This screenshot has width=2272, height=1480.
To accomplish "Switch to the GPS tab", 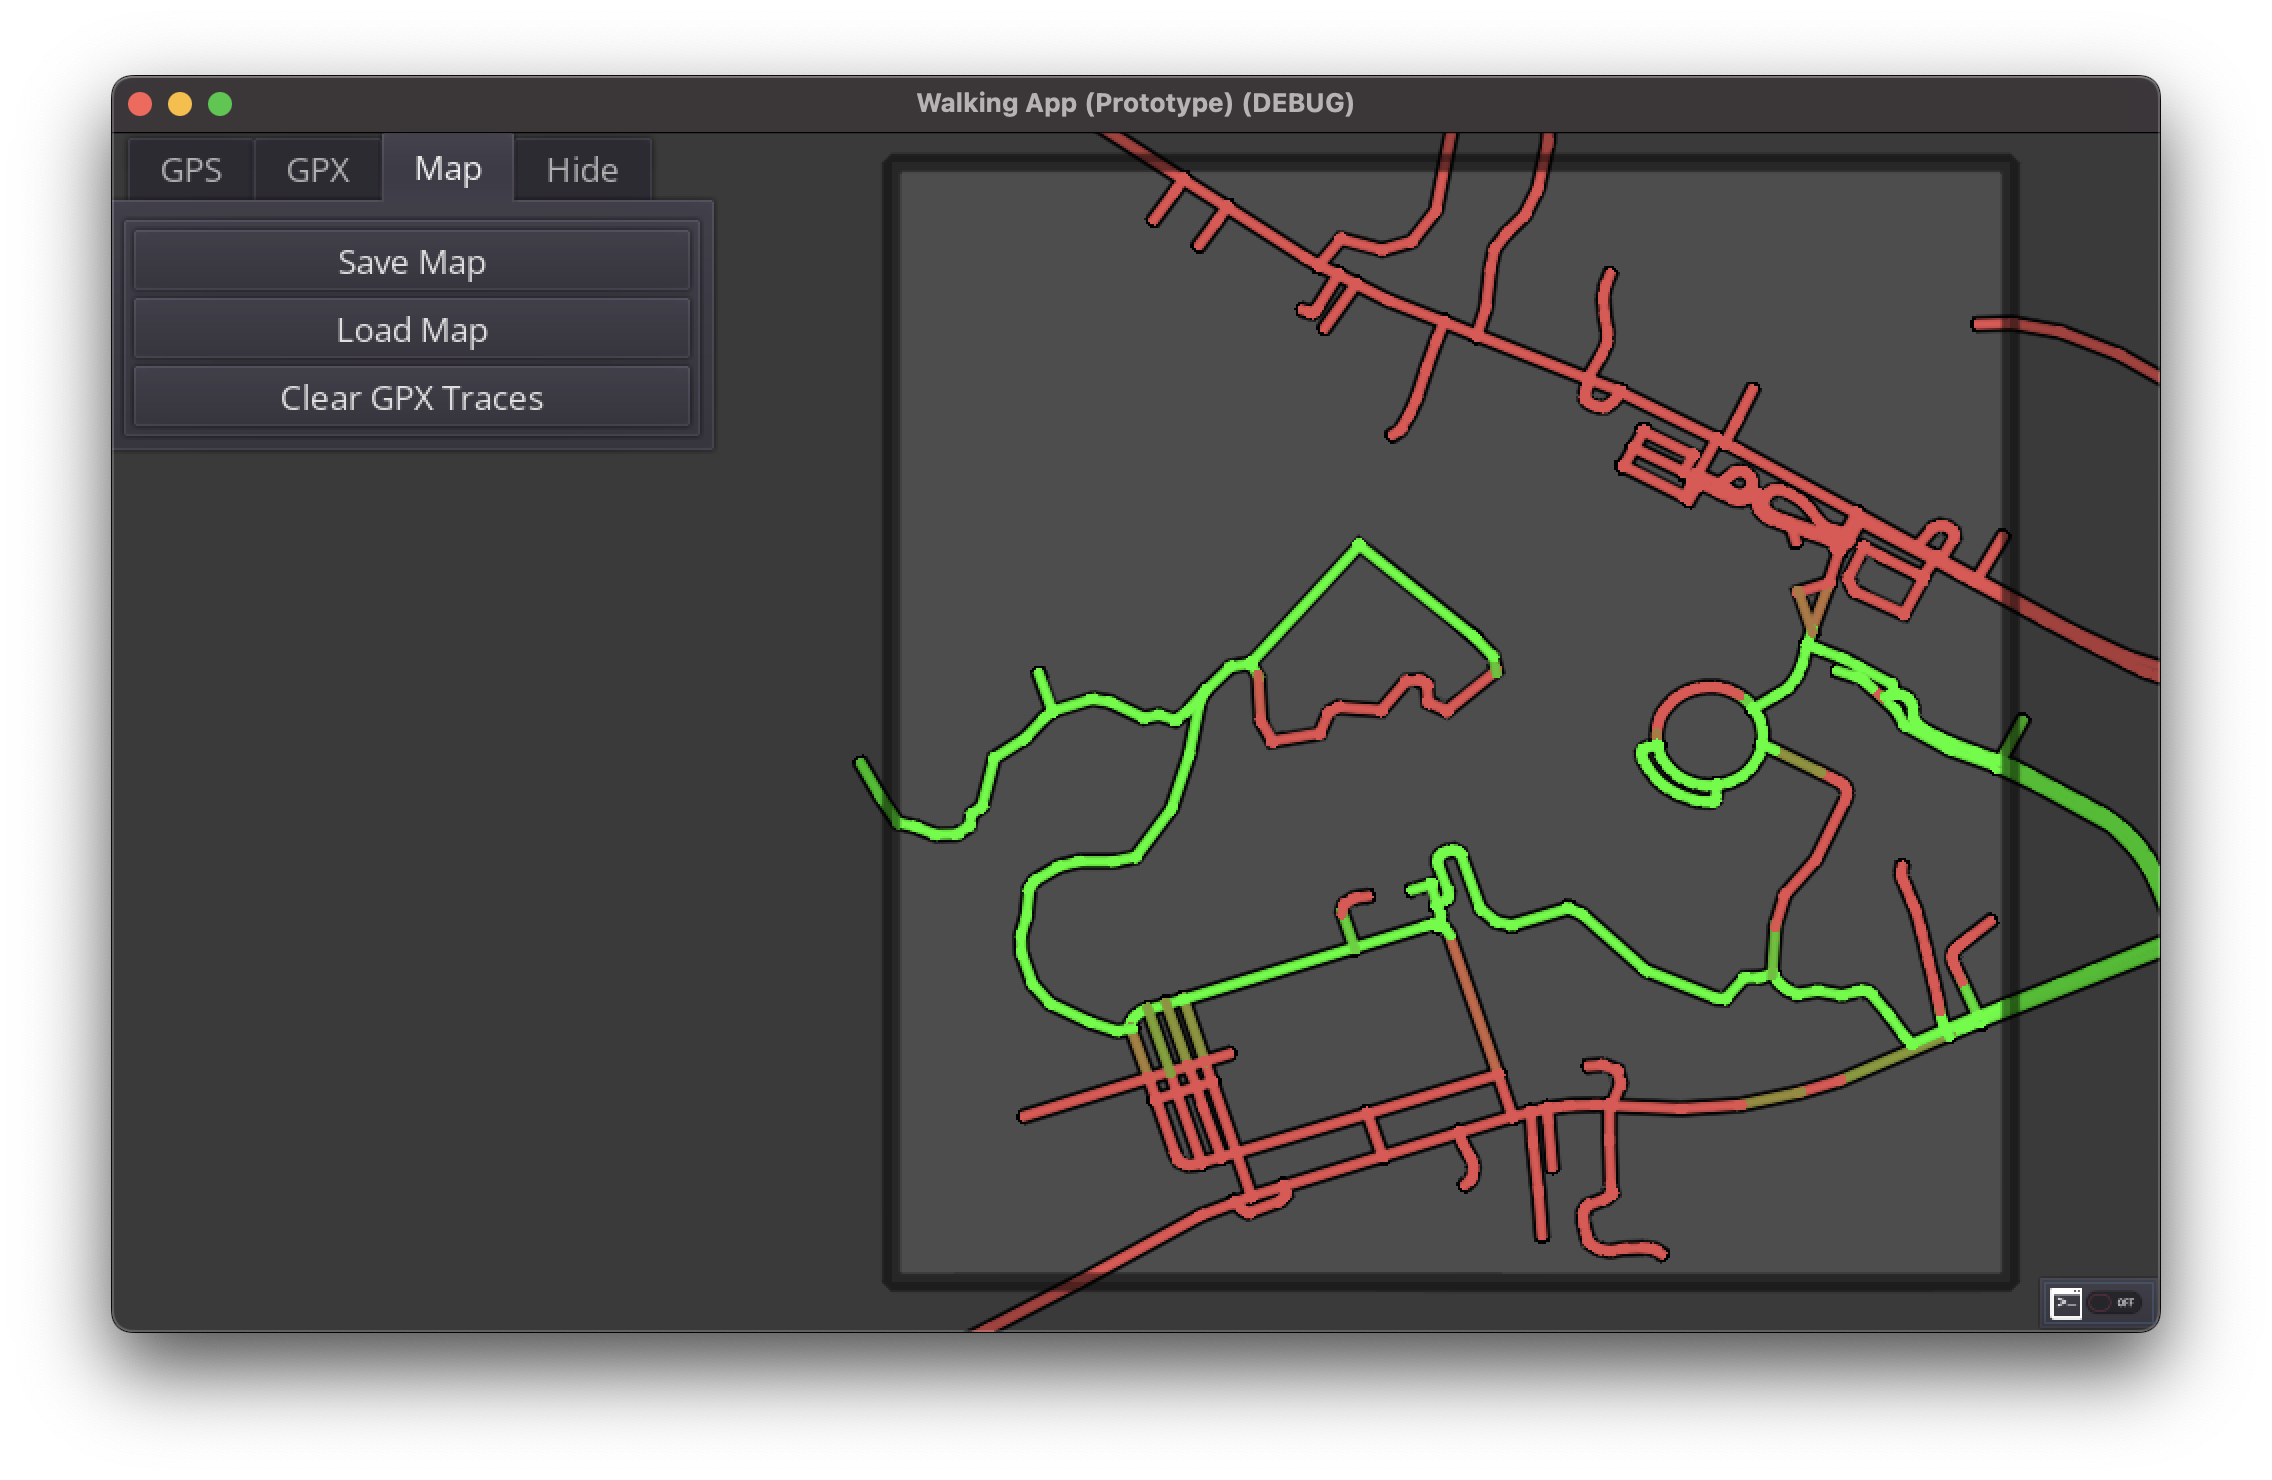I will 191,170.
